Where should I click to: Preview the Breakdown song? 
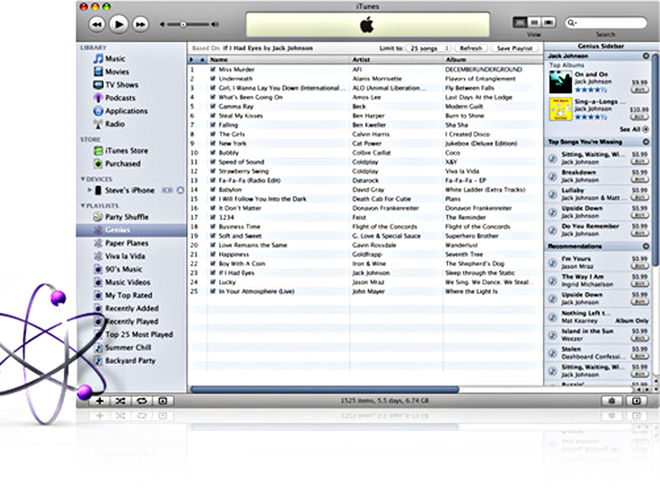pos(553,176)
